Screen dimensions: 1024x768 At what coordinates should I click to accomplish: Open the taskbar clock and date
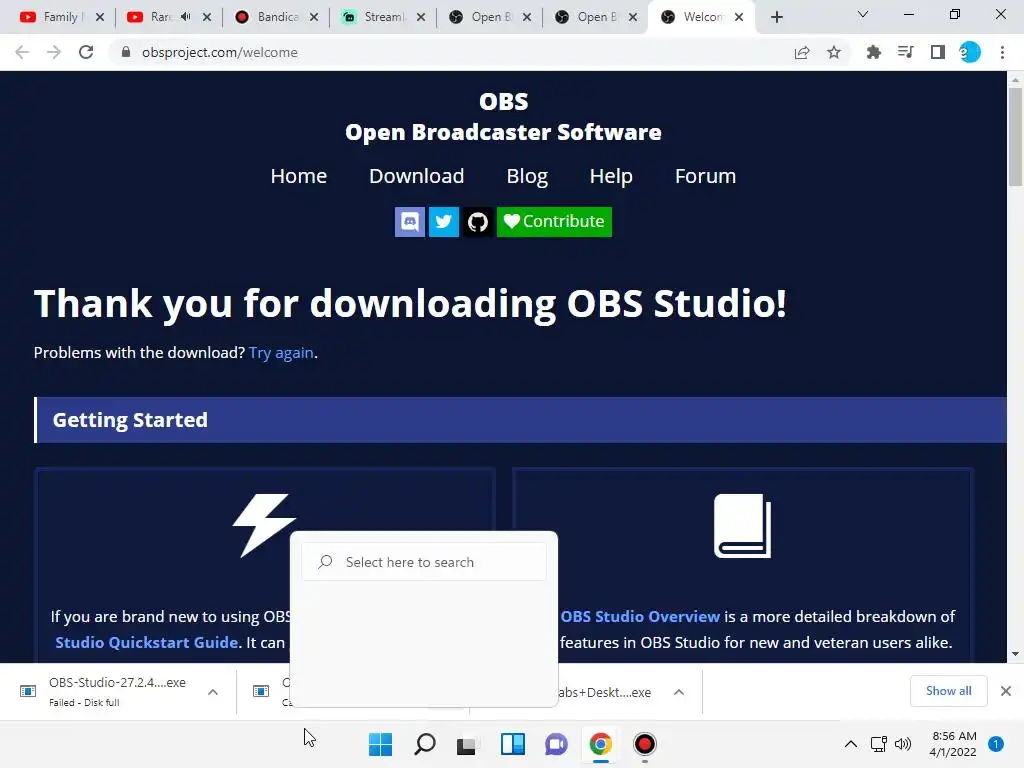point(953,744)
